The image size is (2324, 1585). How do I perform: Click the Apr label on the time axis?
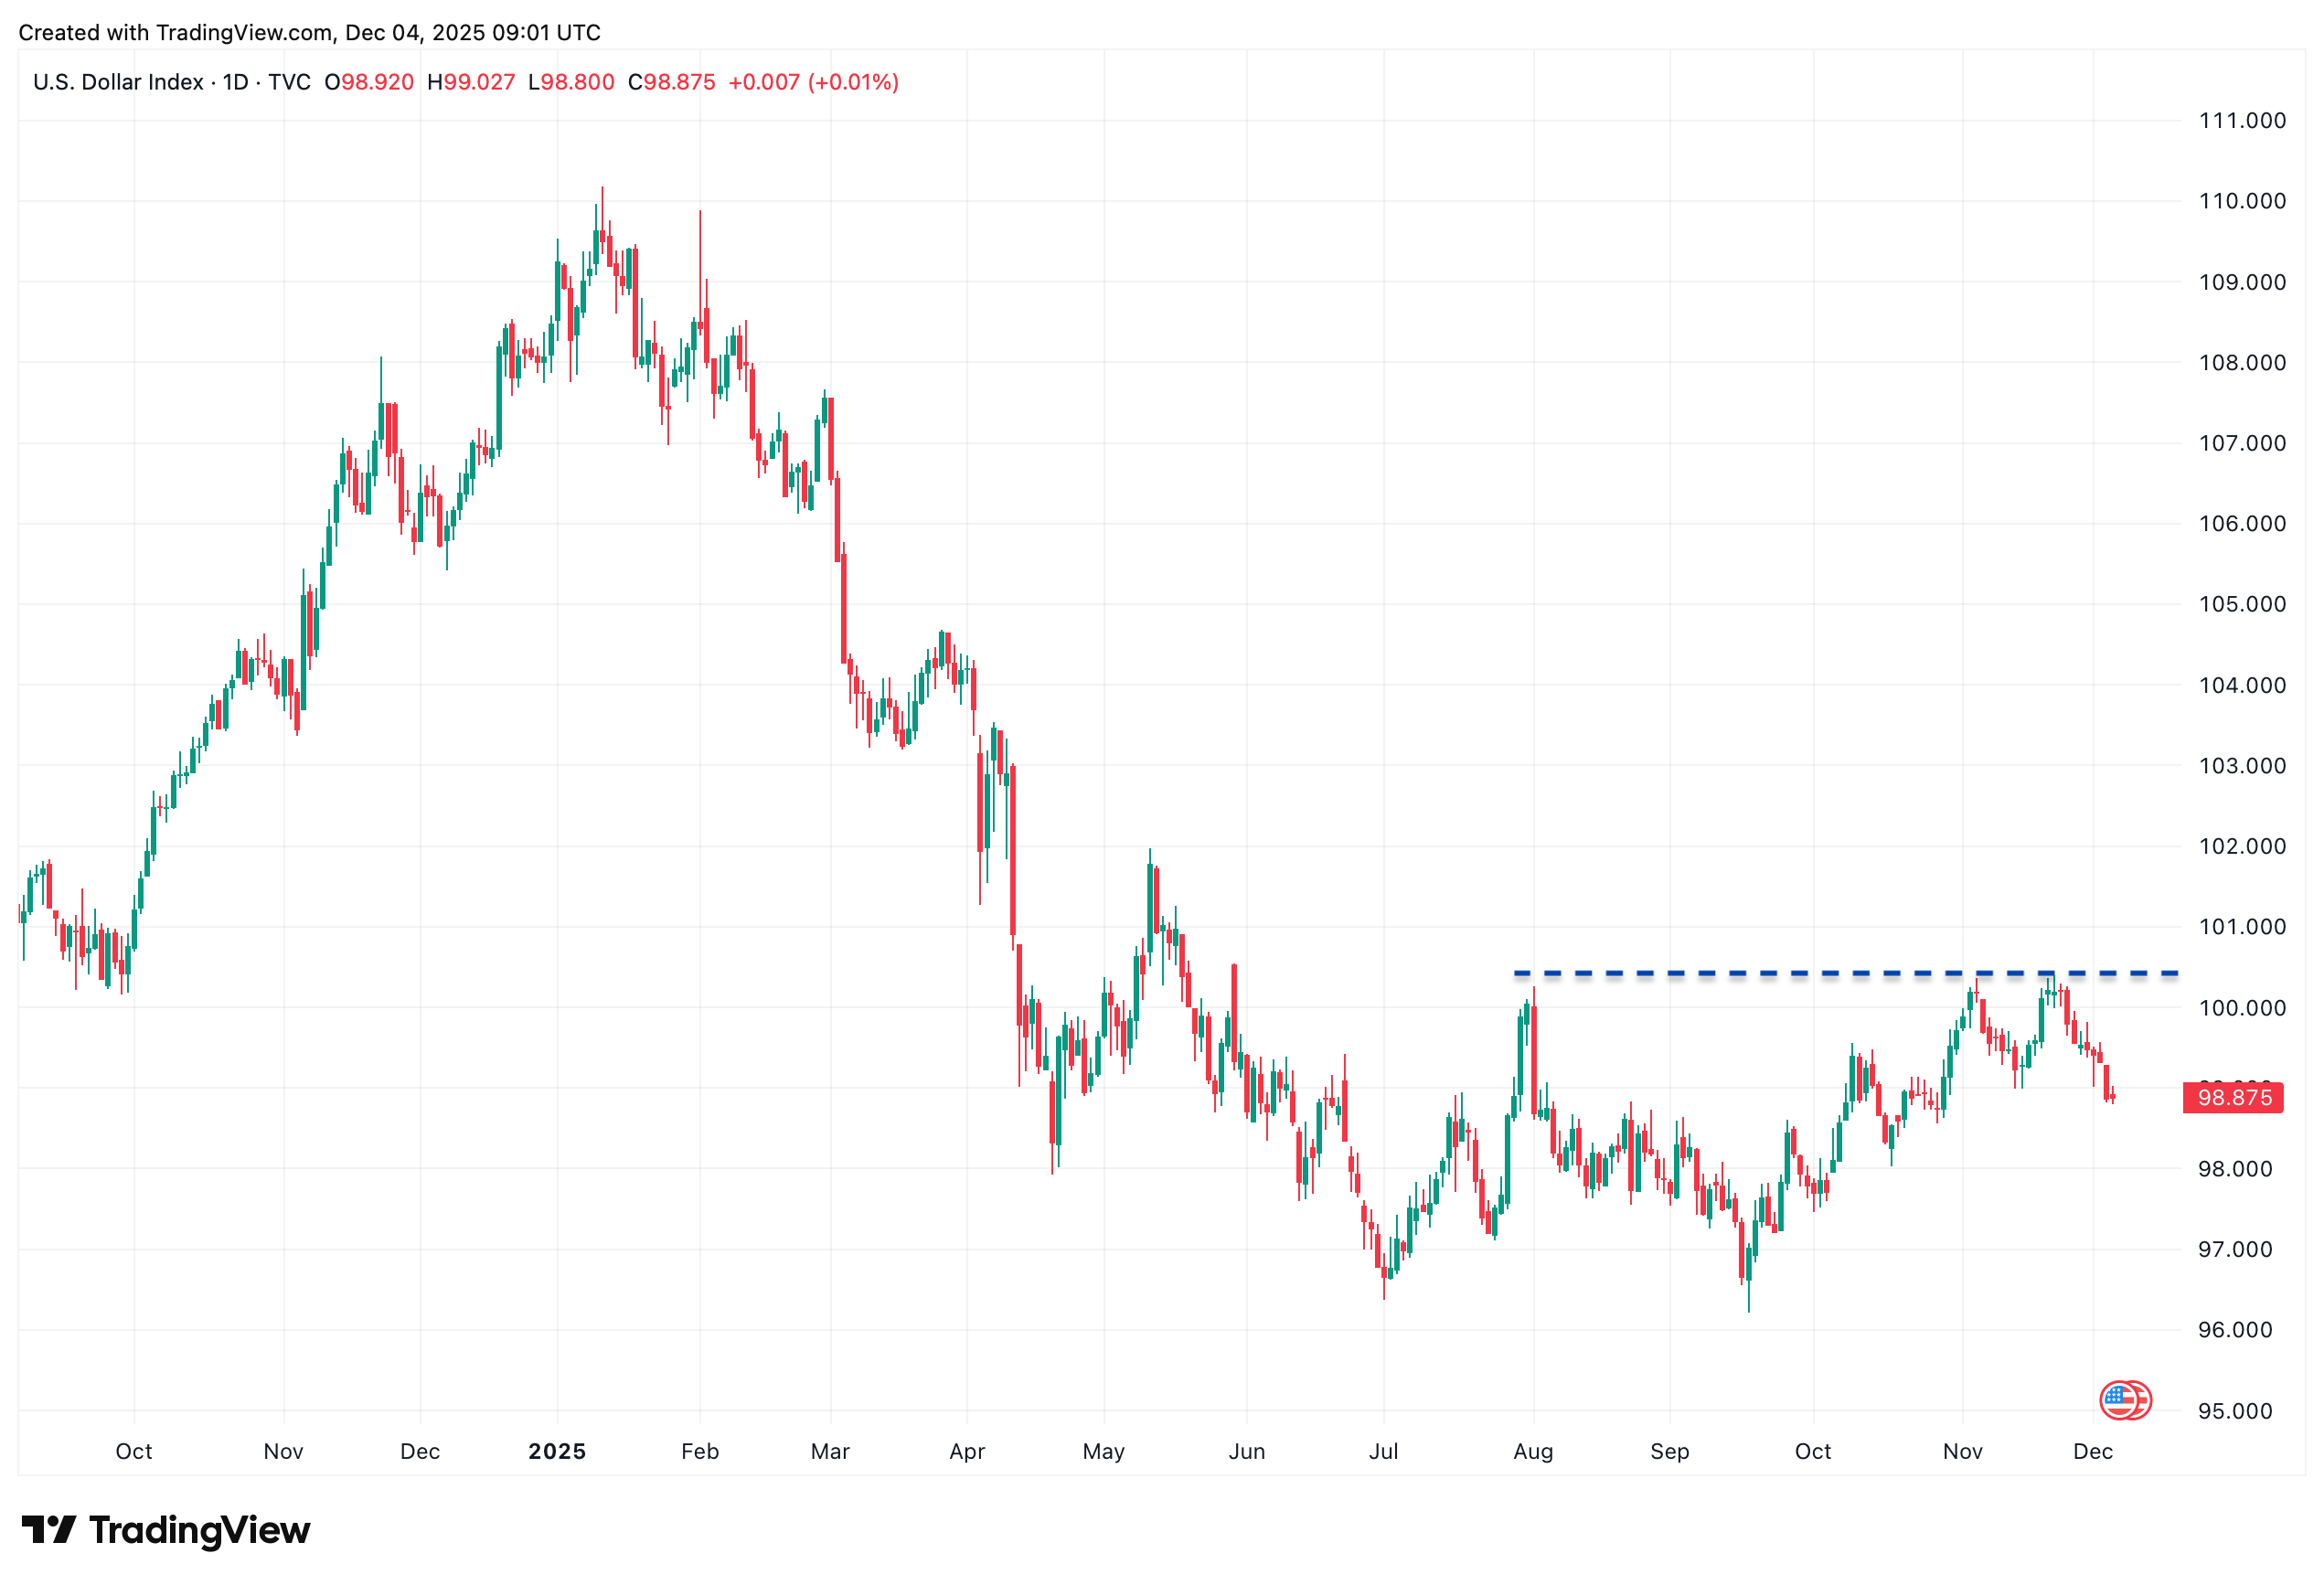[967, 1451]
